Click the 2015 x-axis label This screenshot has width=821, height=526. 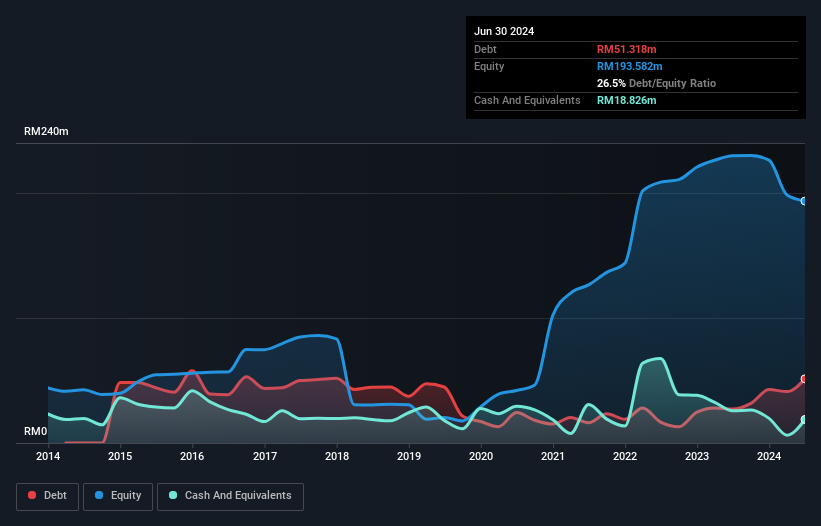click(x=120, y=456)
